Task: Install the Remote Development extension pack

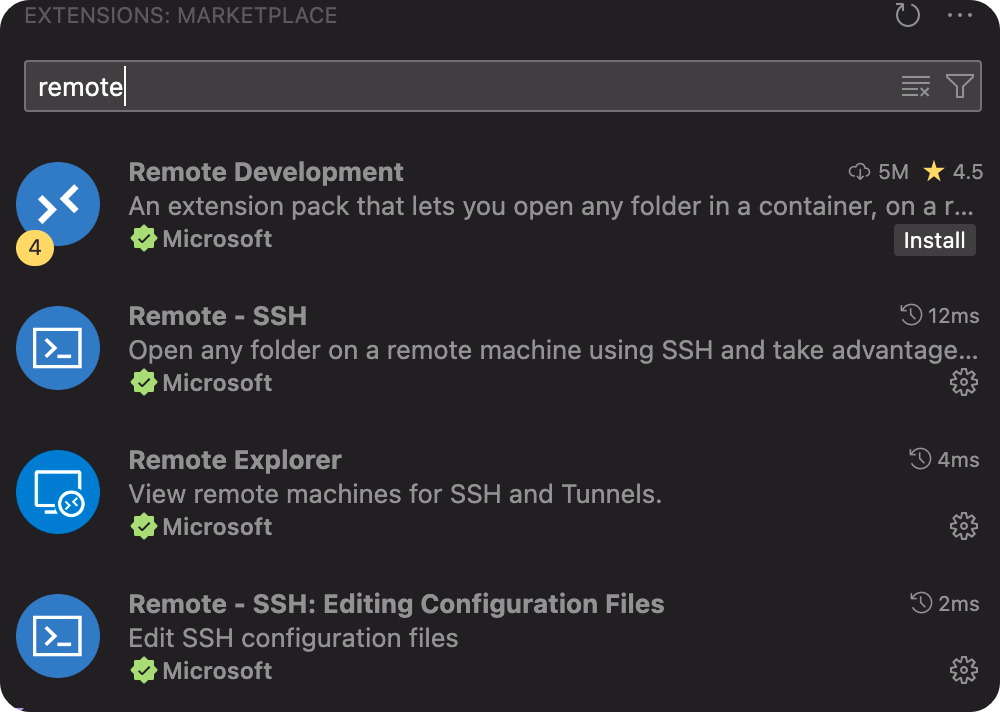Action: click(934, 240)
